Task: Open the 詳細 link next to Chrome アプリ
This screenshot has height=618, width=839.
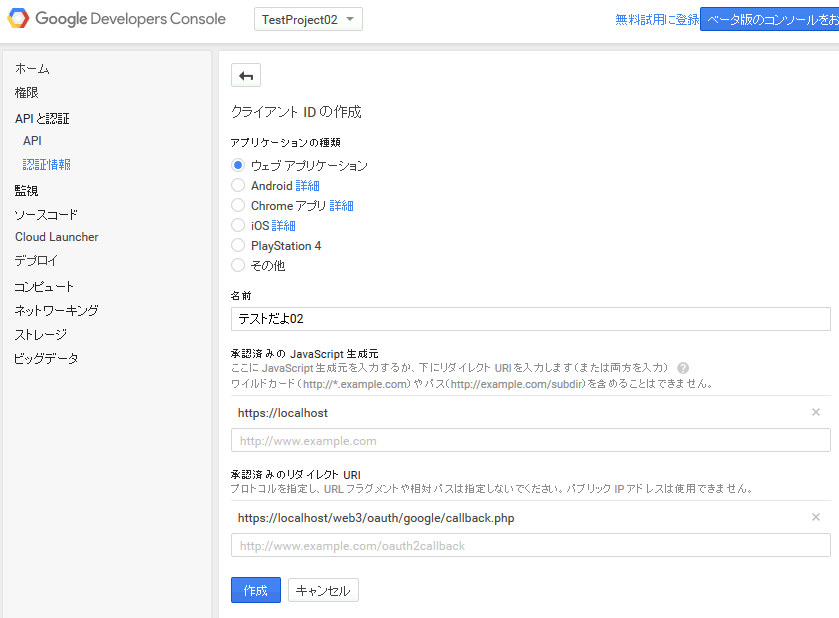Action: (341, 205)
